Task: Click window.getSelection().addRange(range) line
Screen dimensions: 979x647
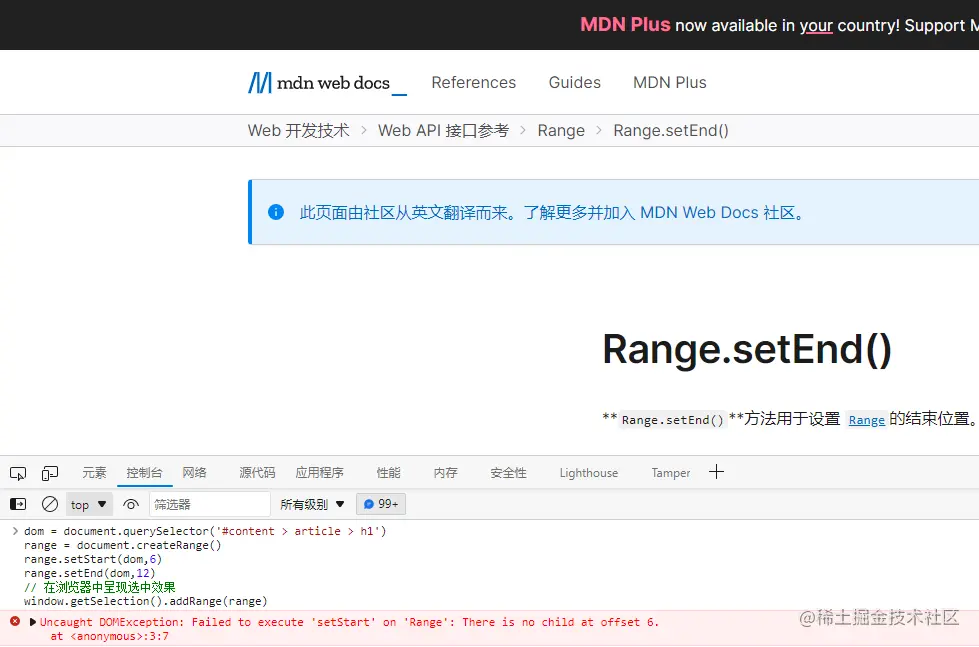Action: (145, 601)
